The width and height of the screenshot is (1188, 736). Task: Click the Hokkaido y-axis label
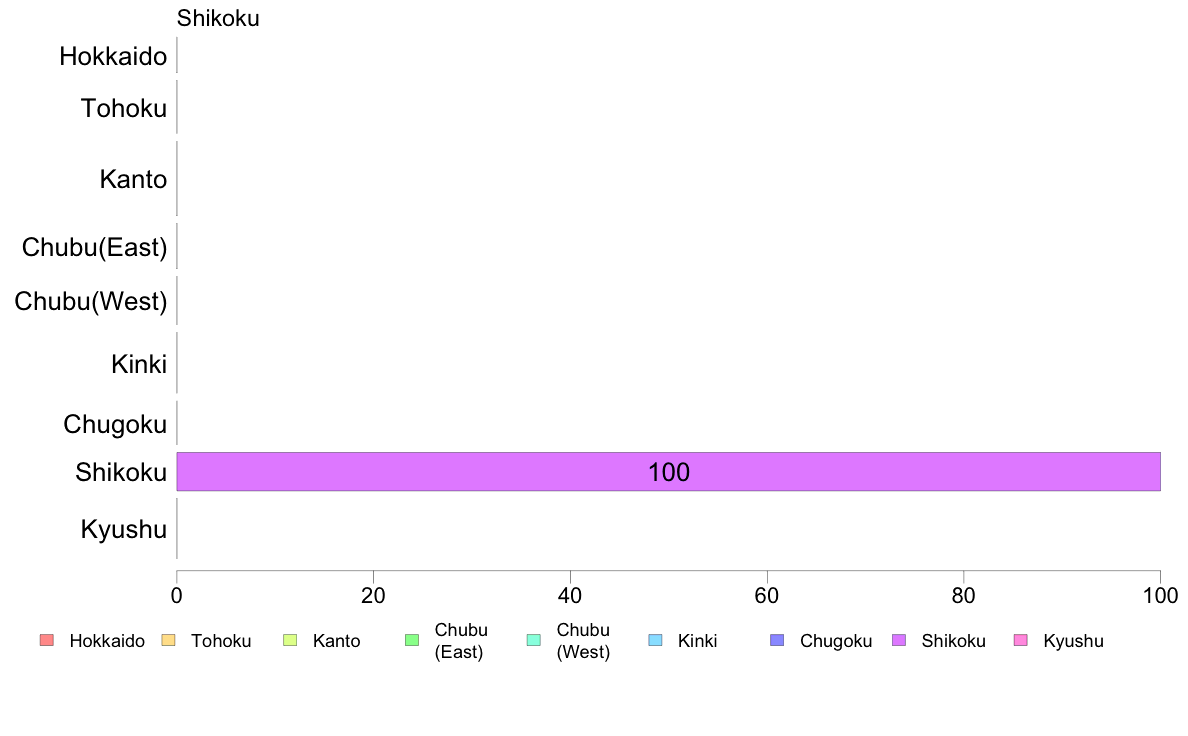pos(113,56)
